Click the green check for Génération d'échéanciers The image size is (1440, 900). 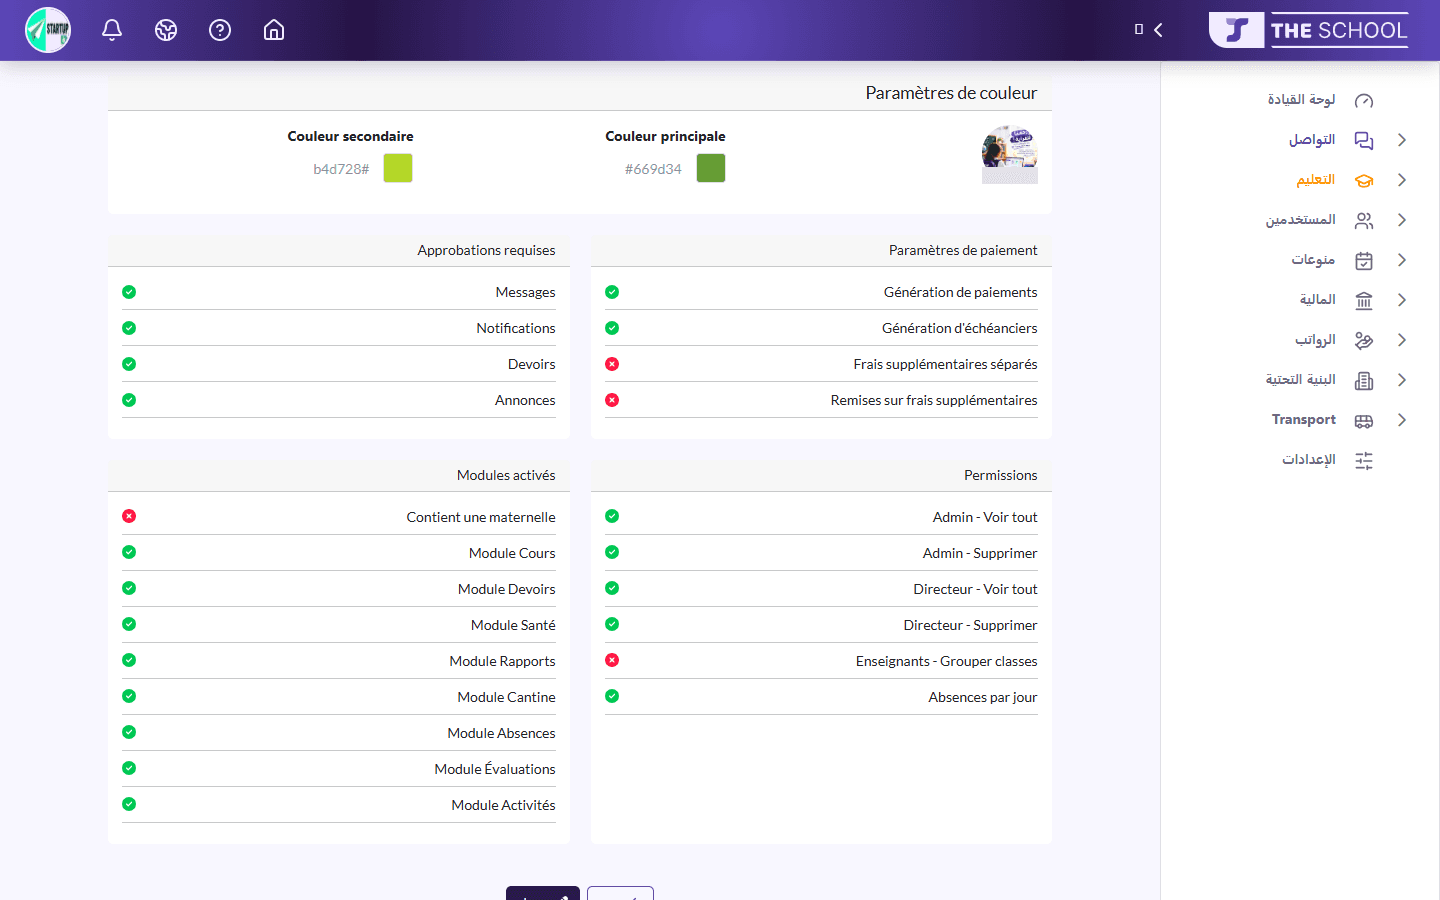pyautogui.click(x=612, y=328)
